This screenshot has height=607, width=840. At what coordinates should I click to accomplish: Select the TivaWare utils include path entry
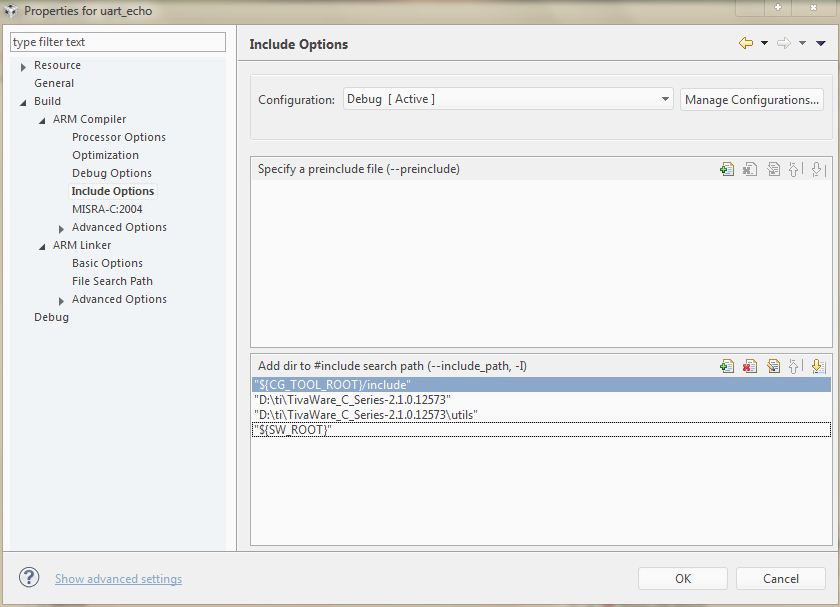pyautogui.click(x=366, y=414)
